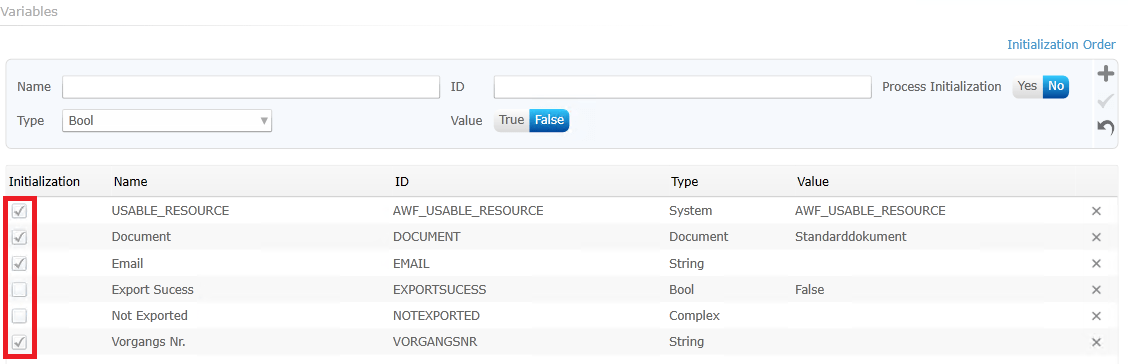Toggle initialization checkbox for Not Exported
Image resolution: width=1128 pixels, height=364 pixels.
coord(20,316)
